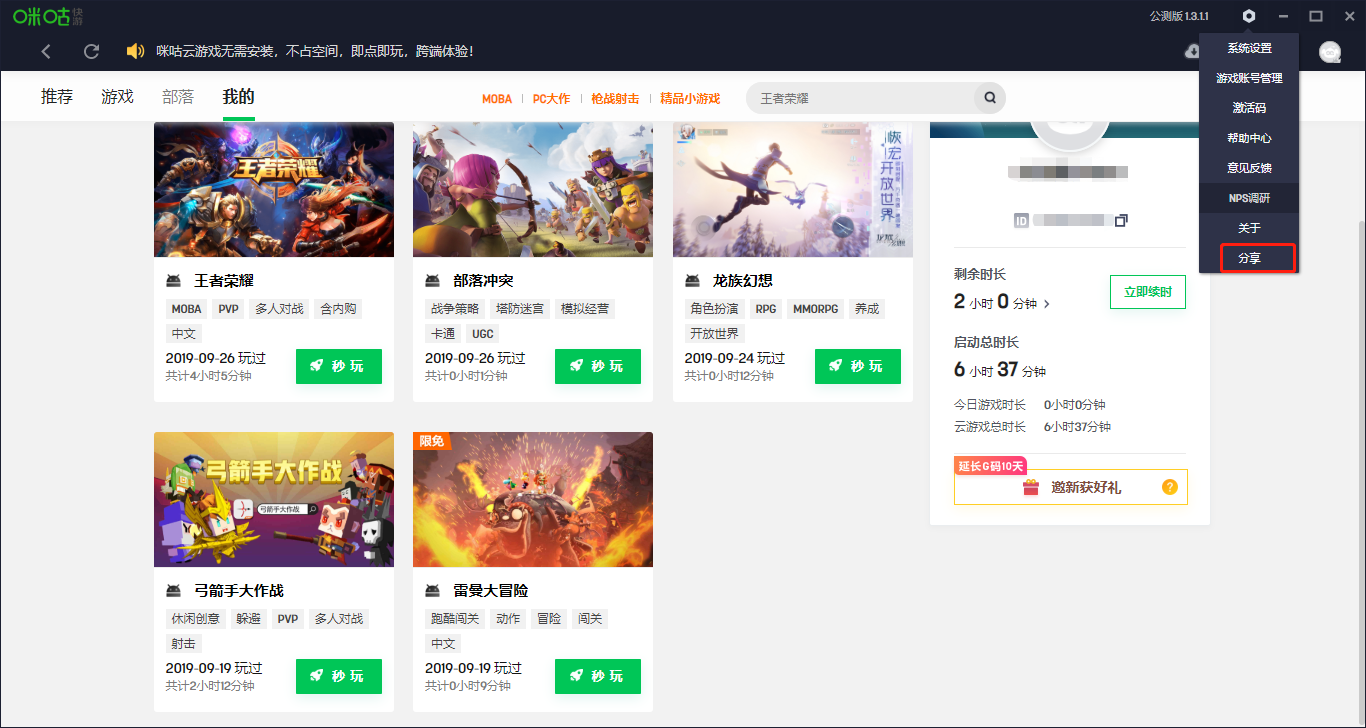
Task: Click the 躲避 tag under 弓箭手大作战
Action: tap(249, 619)
